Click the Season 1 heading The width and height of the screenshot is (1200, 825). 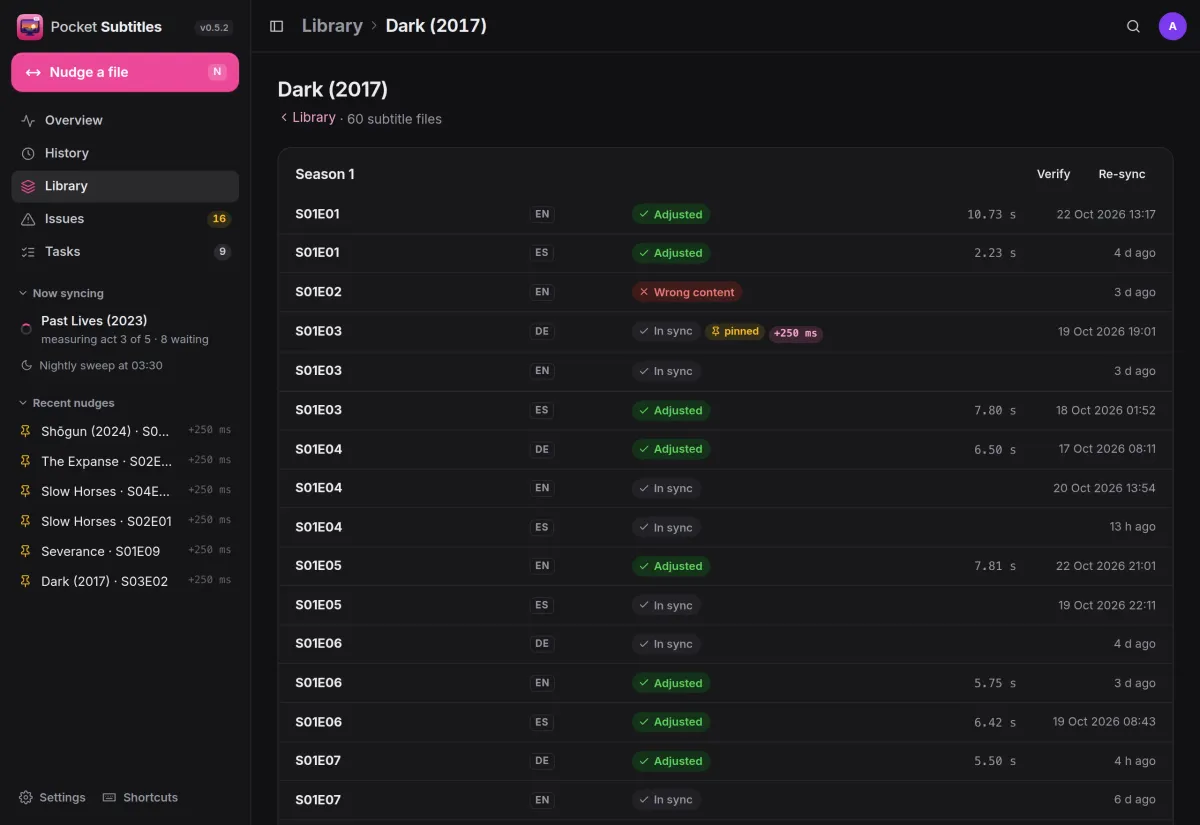(x=325, y=174)
